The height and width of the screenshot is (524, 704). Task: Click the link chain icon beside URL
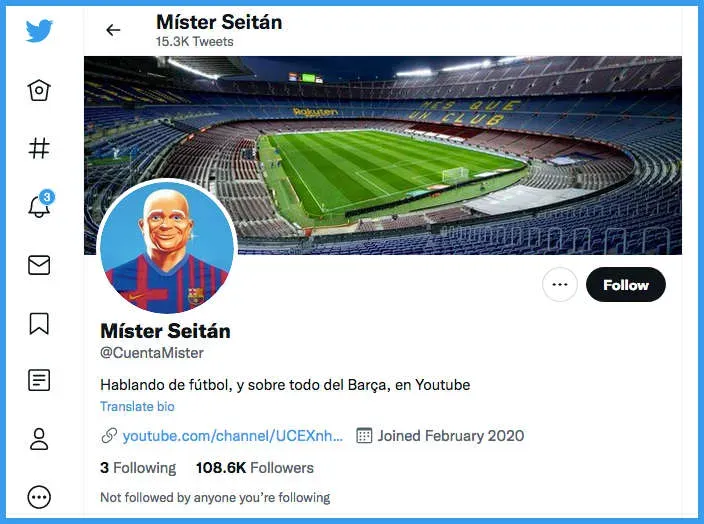pyautogui.click(x=109, y=436)
